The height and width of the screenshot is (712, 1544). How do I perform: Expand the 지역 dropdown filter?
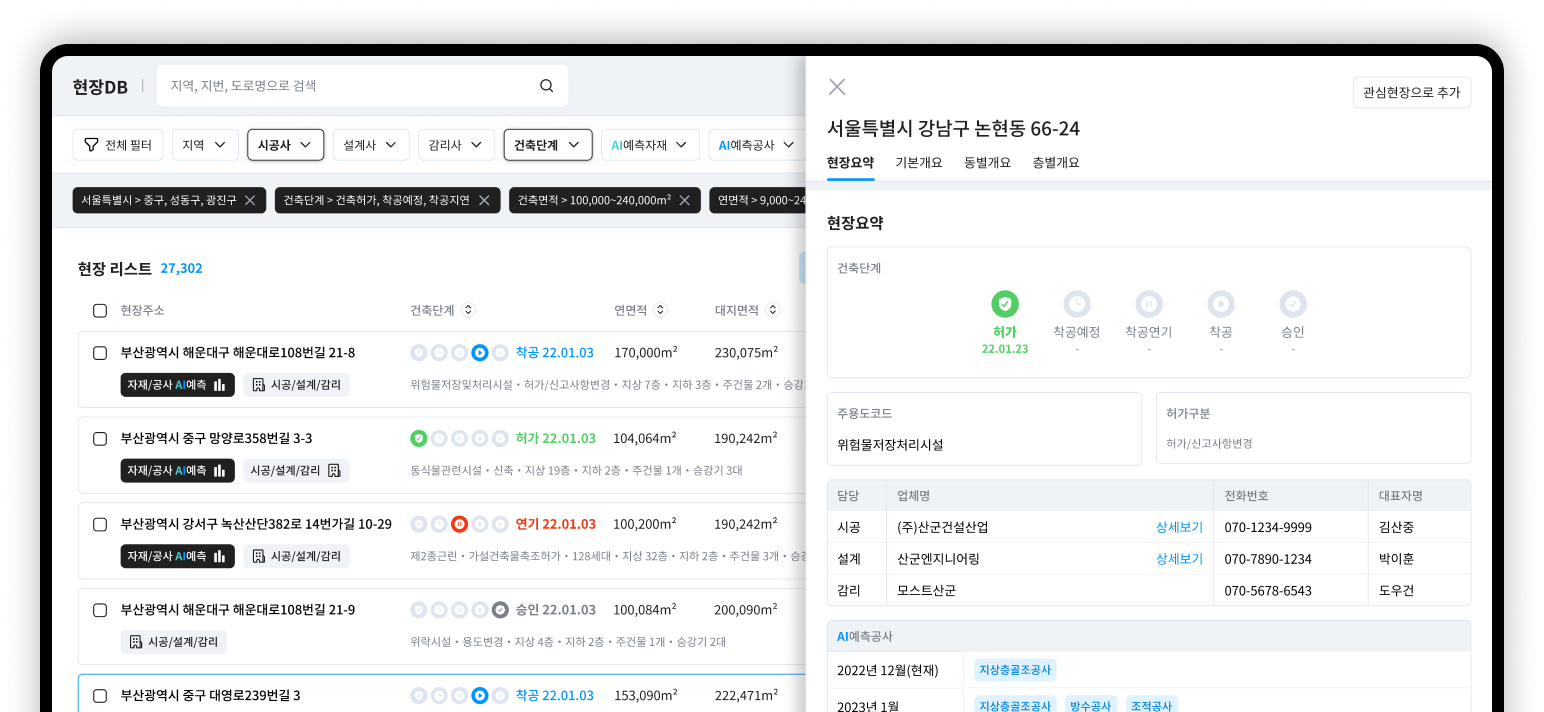point(205,145)
